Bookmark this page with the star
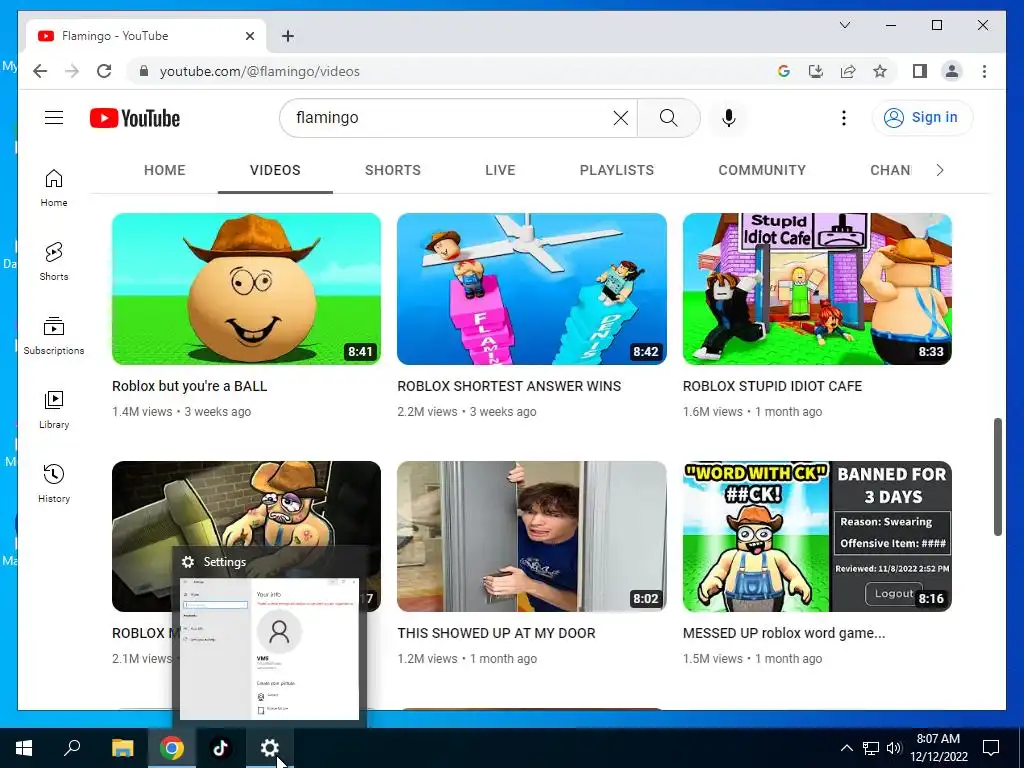The height and width of the screenshot is (768, 1024). (880, 71)
